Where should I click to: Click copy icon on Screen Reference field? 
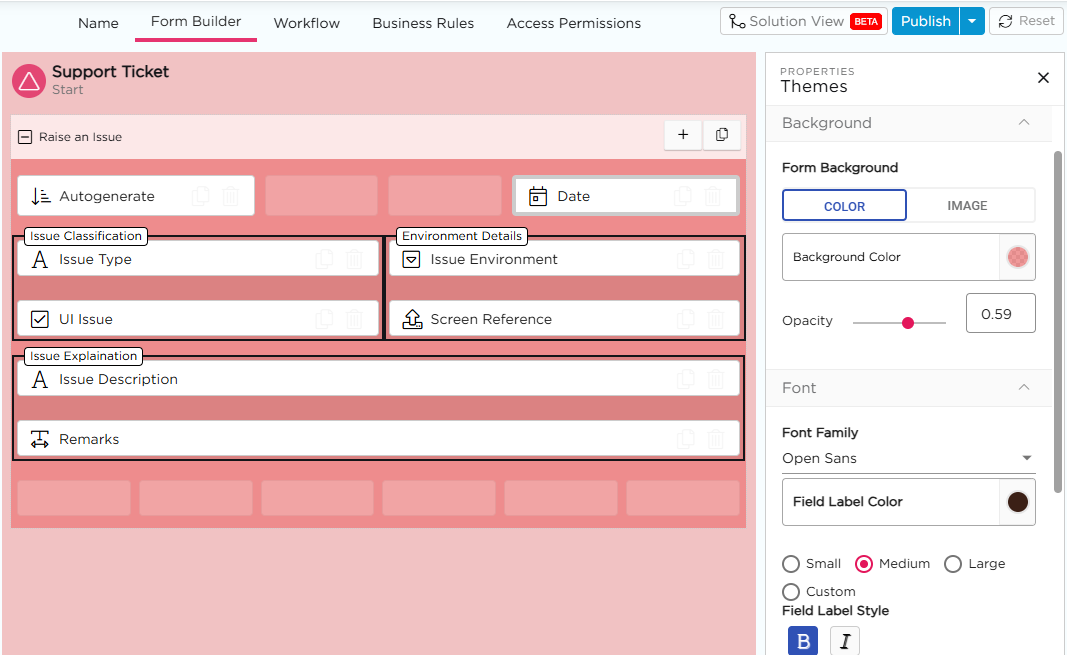[x=686, y=319]
